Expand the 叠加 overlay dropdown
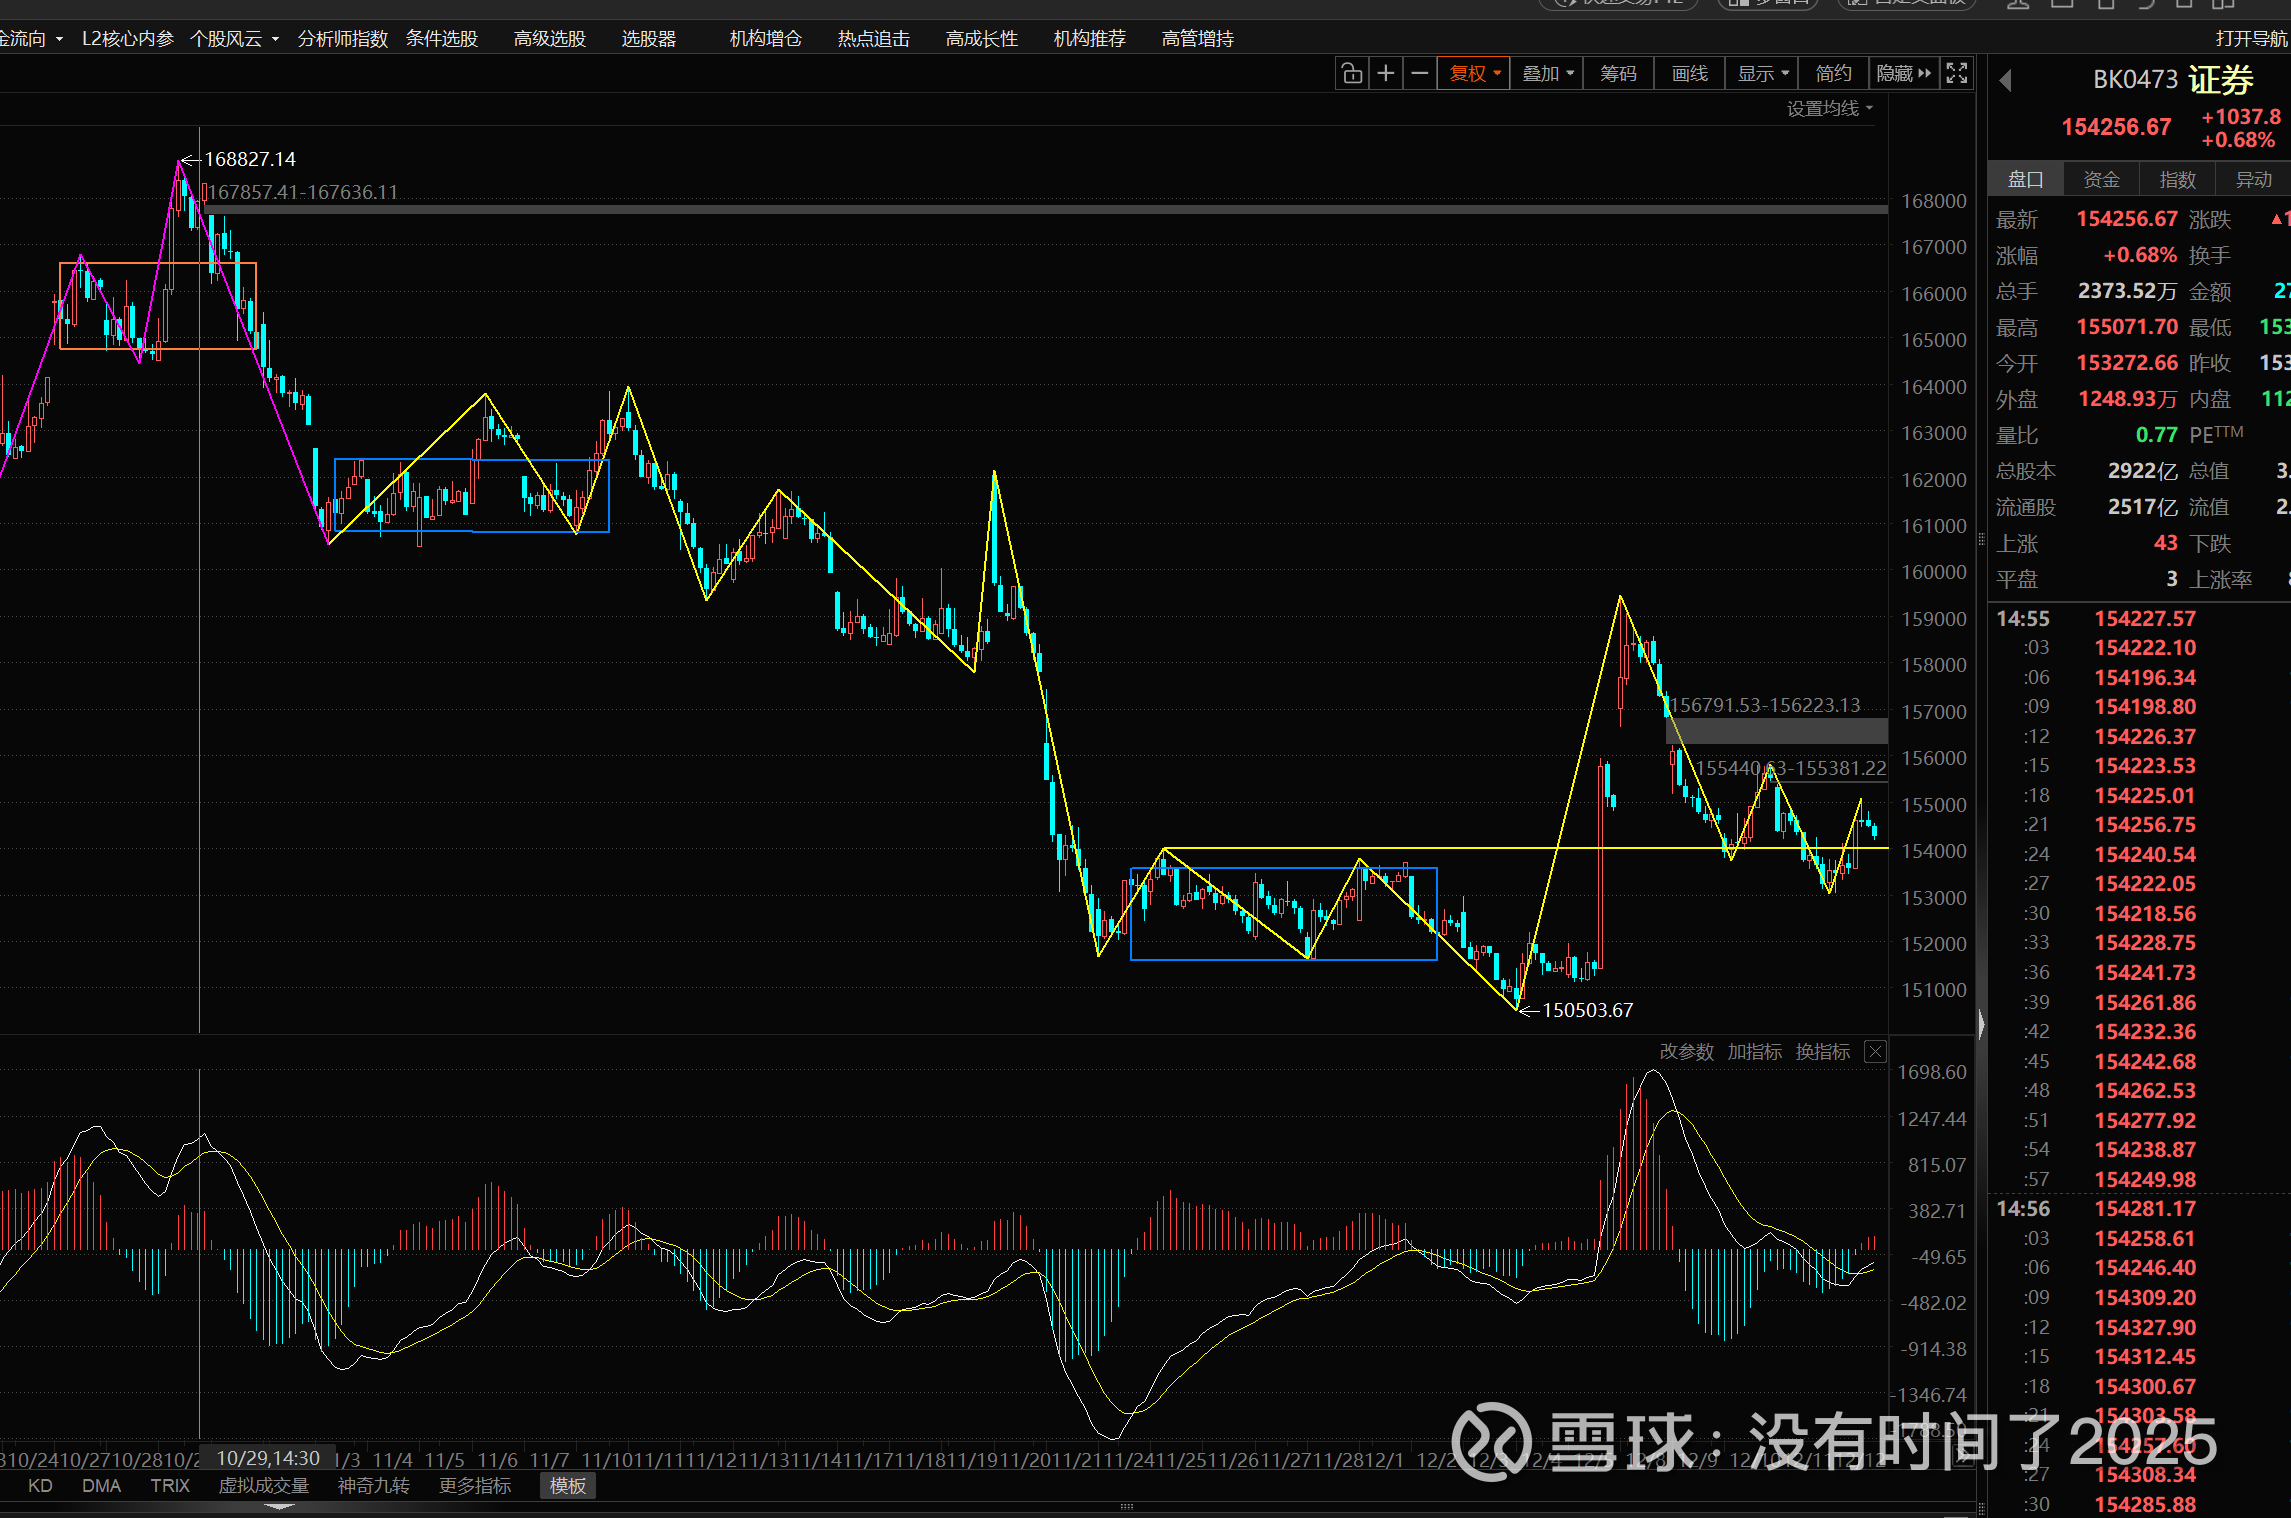 (x=1547, y=73)
